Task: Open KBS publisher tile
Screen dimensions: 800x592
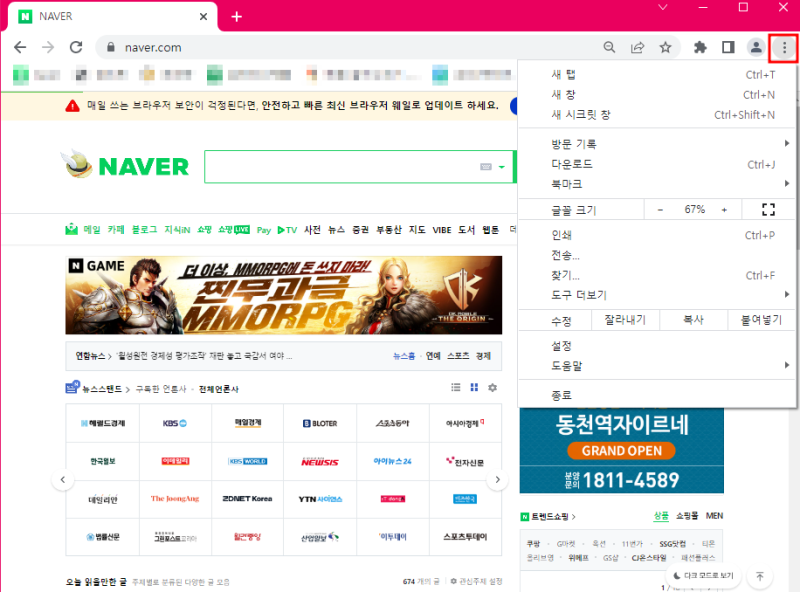Action: 175,423
